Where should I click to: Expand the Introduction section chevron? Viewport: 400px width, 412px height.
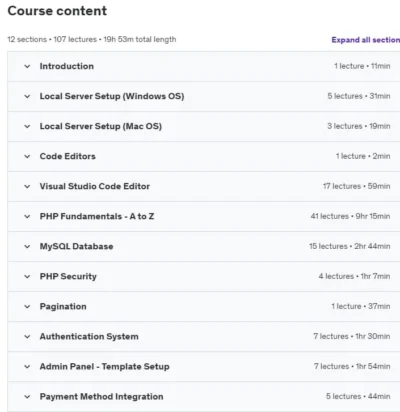tap(27, 66)
